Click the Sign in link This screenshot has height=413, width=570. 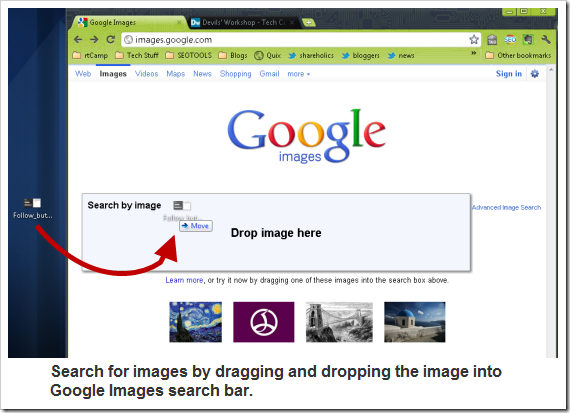(x=509, y=74)
